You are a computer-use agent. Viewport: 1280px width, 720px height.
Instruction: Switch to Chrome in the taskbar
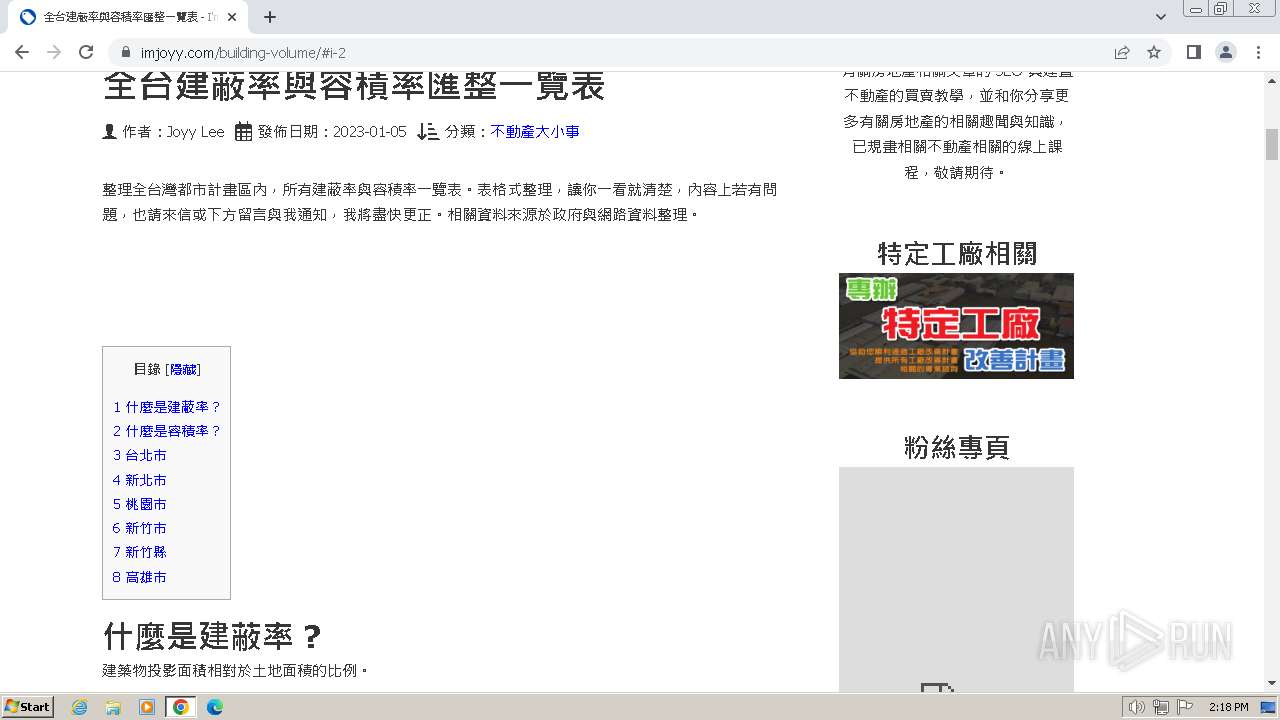pyautogui.click(x=181, y=707)
